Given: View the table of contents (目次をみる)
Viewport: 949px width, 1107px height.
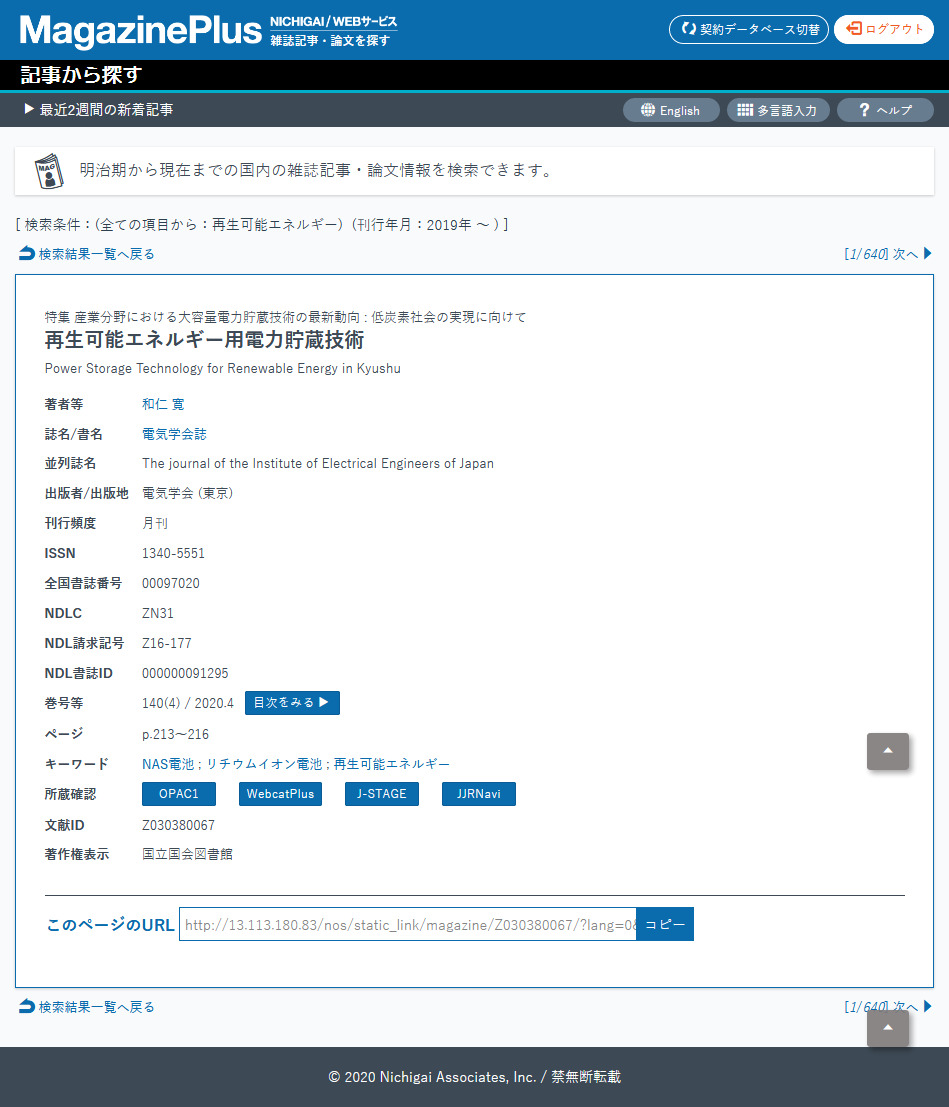Looking at the screenshot, I should pyautogui.click(x=292, y=703).
